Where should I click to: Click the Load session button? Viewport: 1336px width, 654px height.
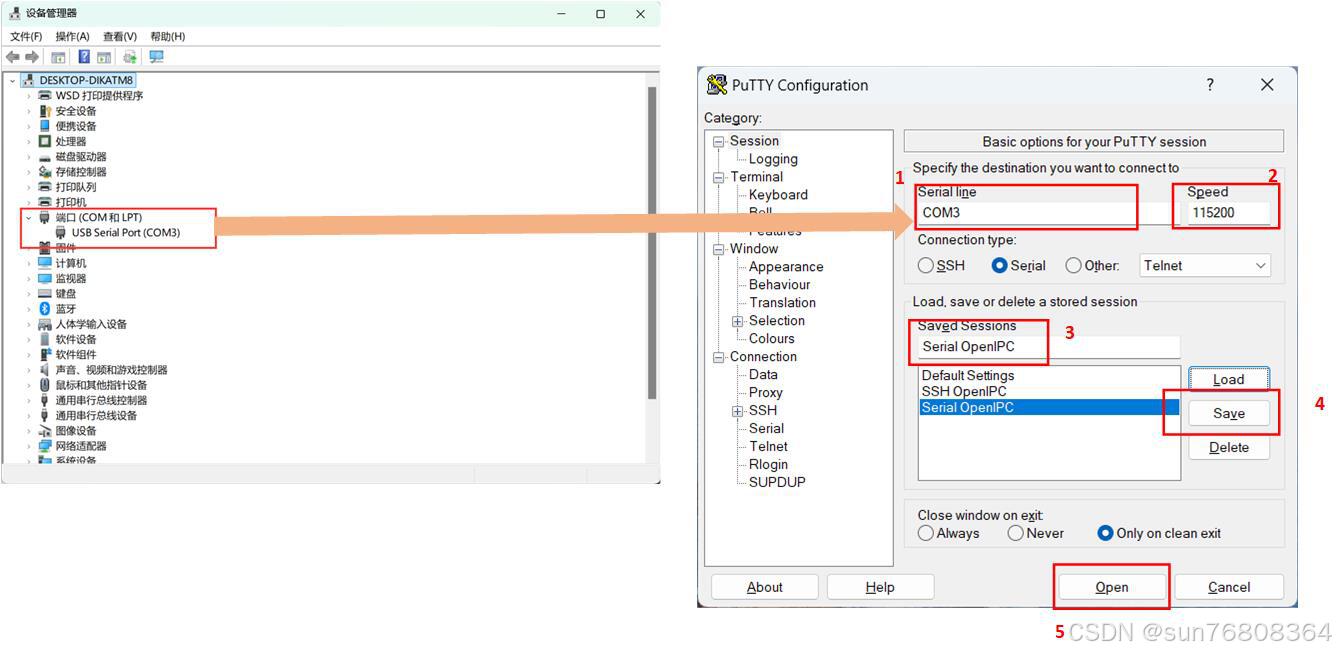1229,379
